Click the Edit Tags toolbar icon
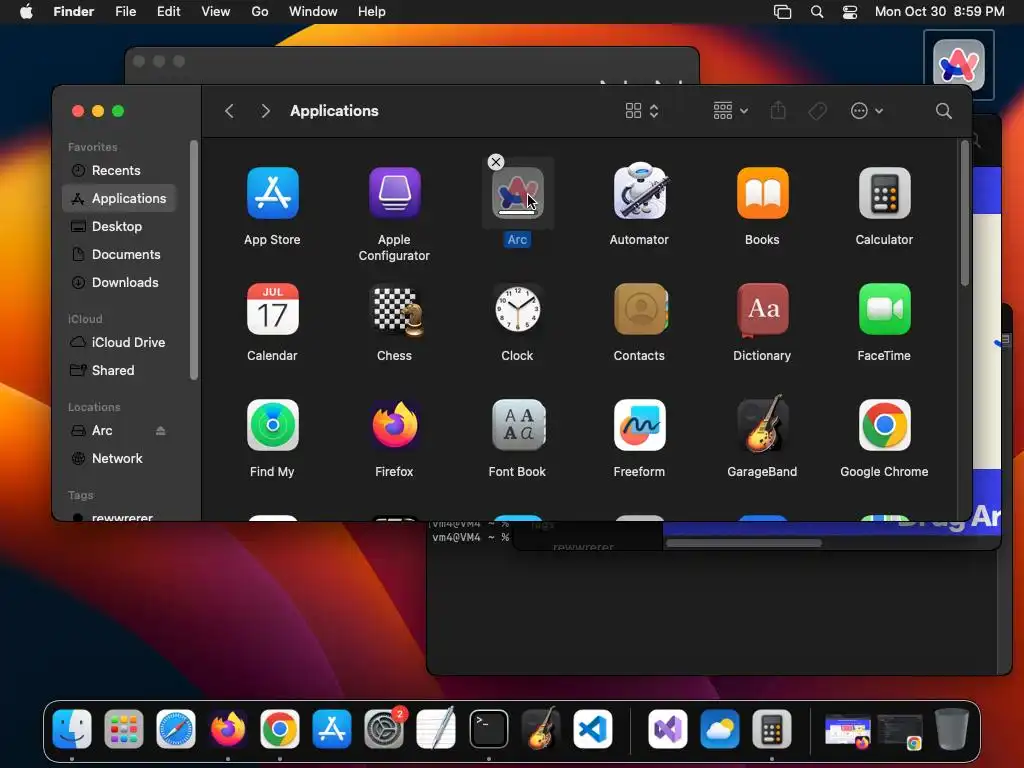1024x768 pixels. coord(817,111)
